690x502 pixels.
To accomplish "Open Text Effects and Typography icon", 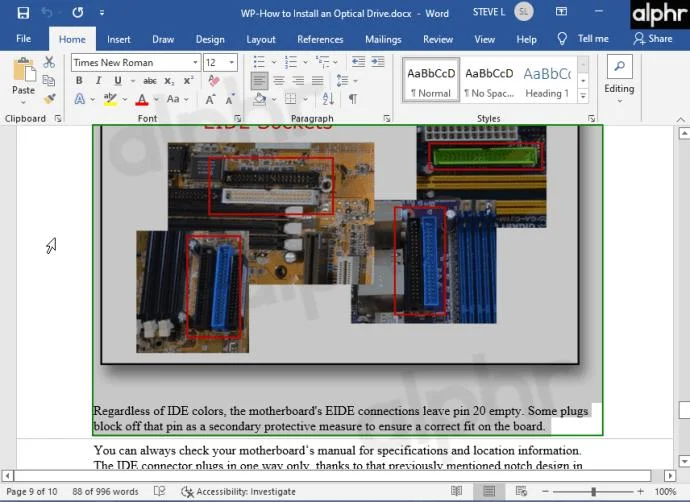I will pos(80,99).
